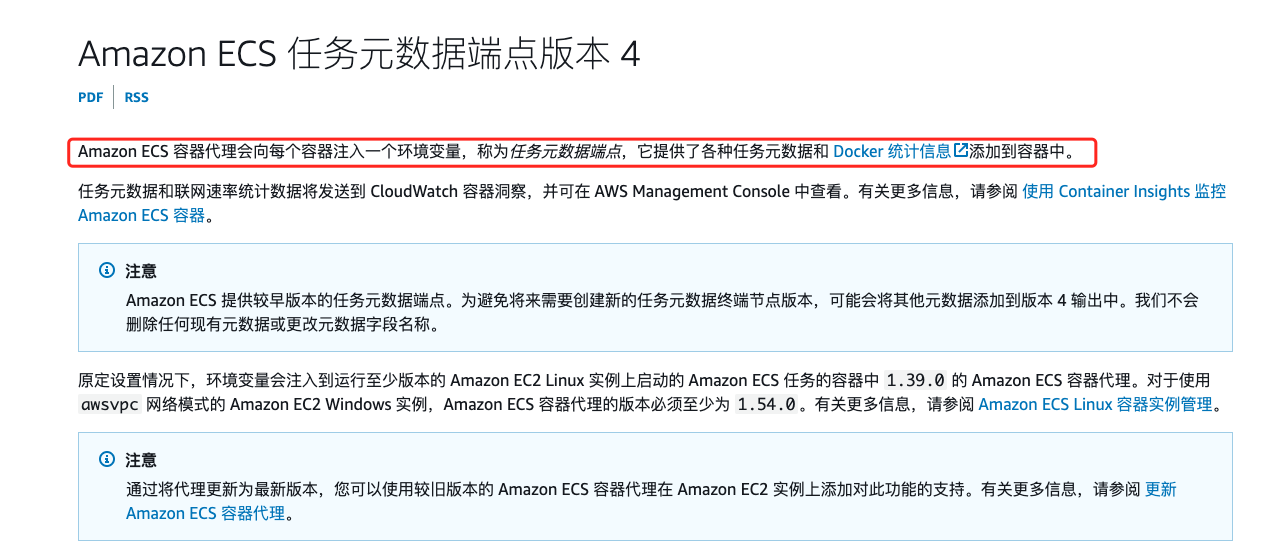The height and width of the screenshot is (554, 1287).
Task: Click info icon in second 注意 box
Action: [107, 460]
